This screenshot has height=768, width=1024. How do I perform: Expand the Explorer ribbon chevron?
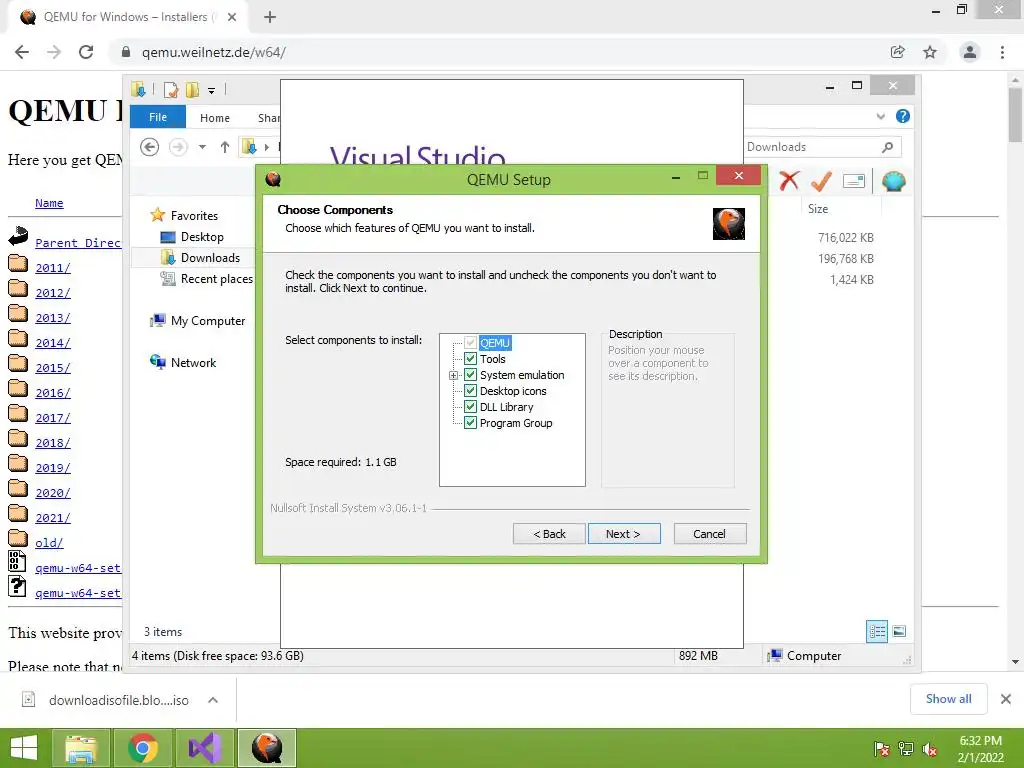881,116
